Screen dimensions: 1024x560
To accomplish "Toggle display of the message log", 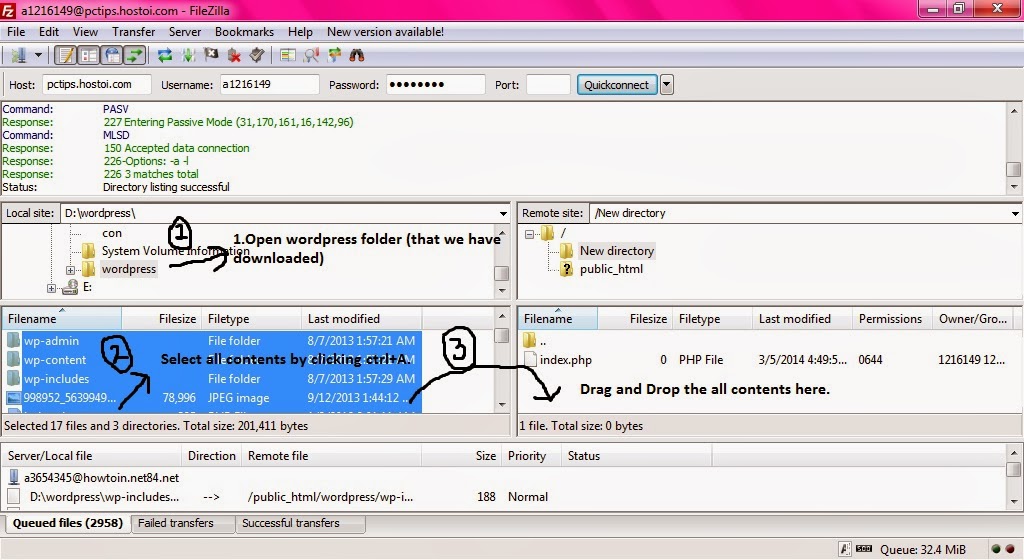I will click(x=65, y=55).
